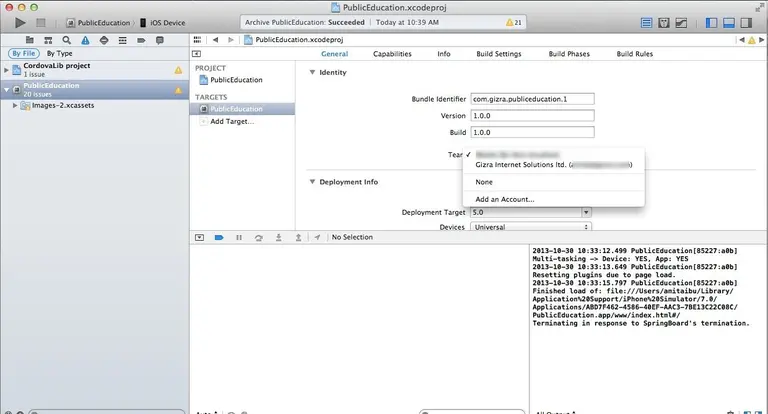Collapse the PublicEducation issues row
This screenshot has width=768, height=414.
coord(6,90)
